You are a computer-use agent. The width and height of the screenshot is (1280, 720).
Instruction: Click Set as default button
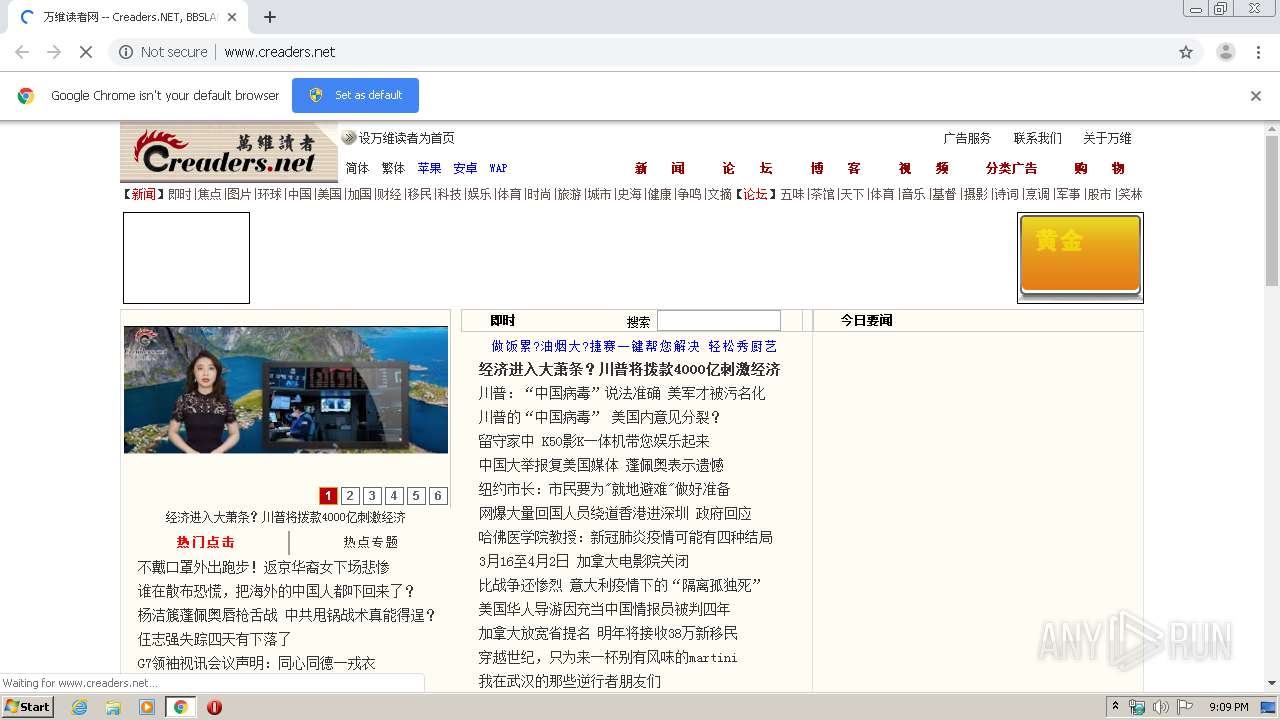tap(355, 95)
